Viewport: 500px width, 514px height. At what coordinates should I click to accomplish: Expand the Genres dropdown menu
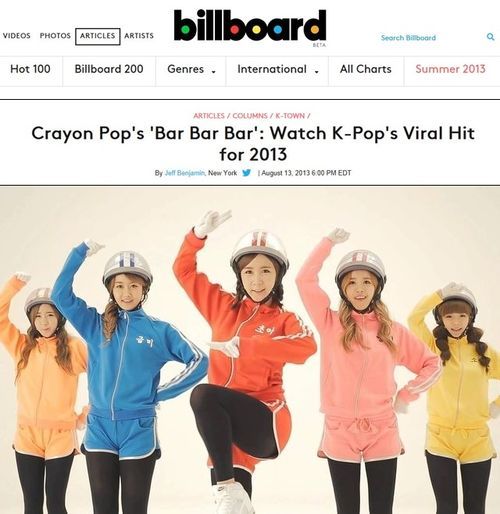tap(191, 69)
